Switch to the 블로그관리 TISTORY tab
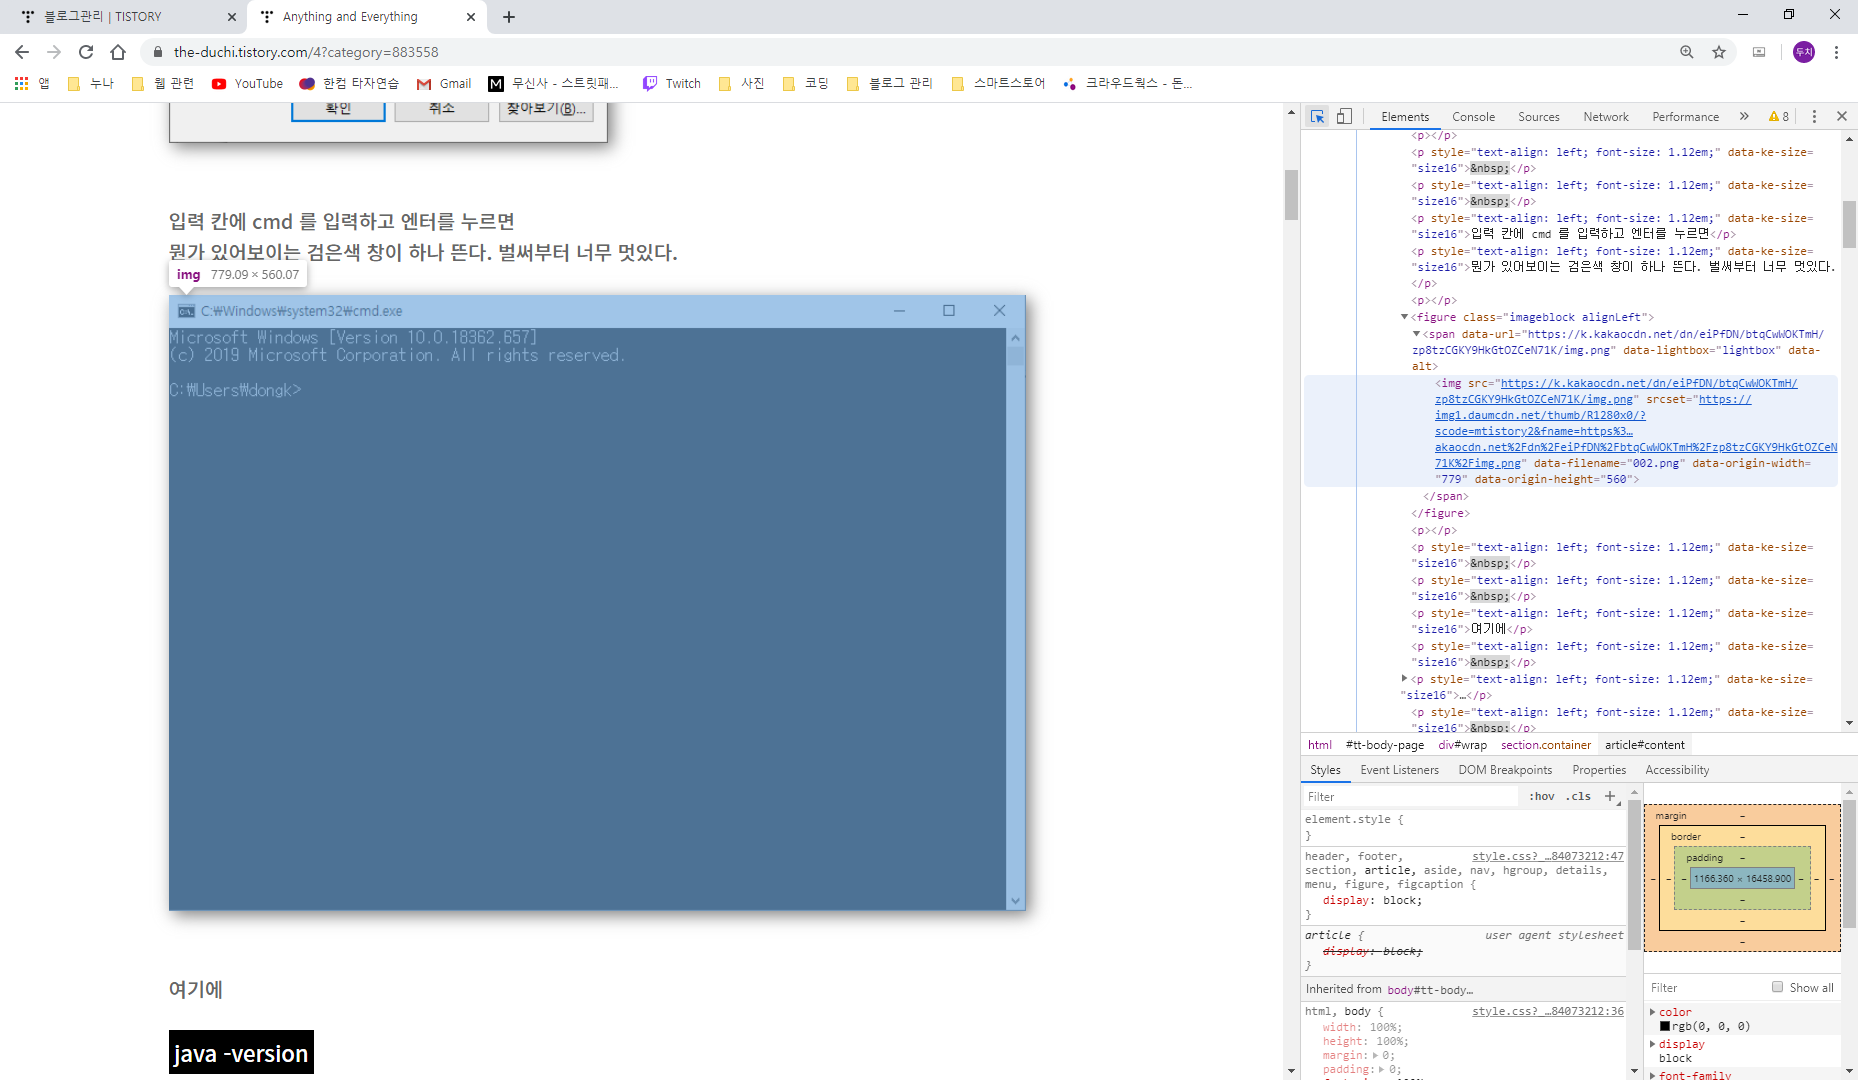The width and height of the screenshot is (1858, 1080). click(x=120, y=17)
